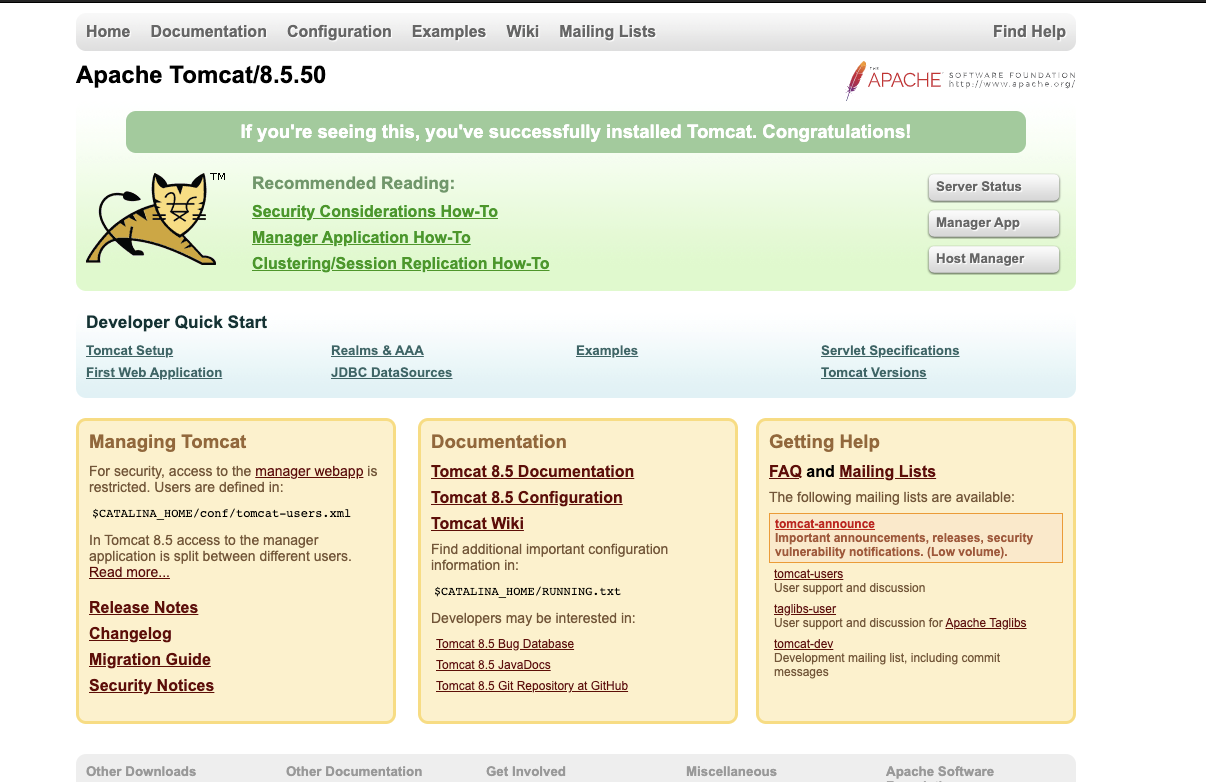
Task: Follow the manager webapp link
Action: coord(309,471)
